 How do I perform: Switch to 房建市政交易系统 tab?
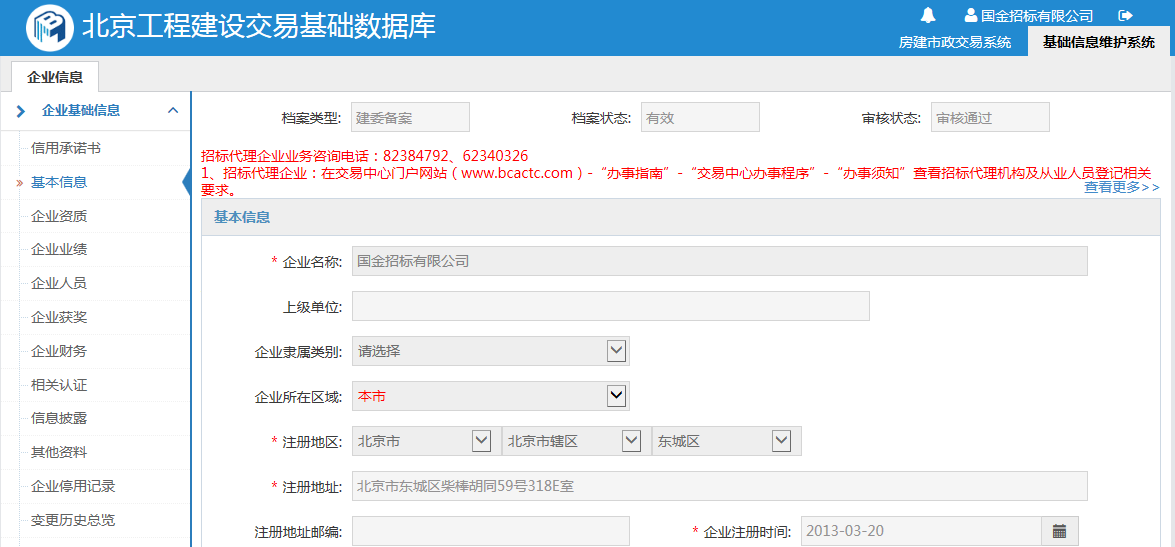coord(954,42)
